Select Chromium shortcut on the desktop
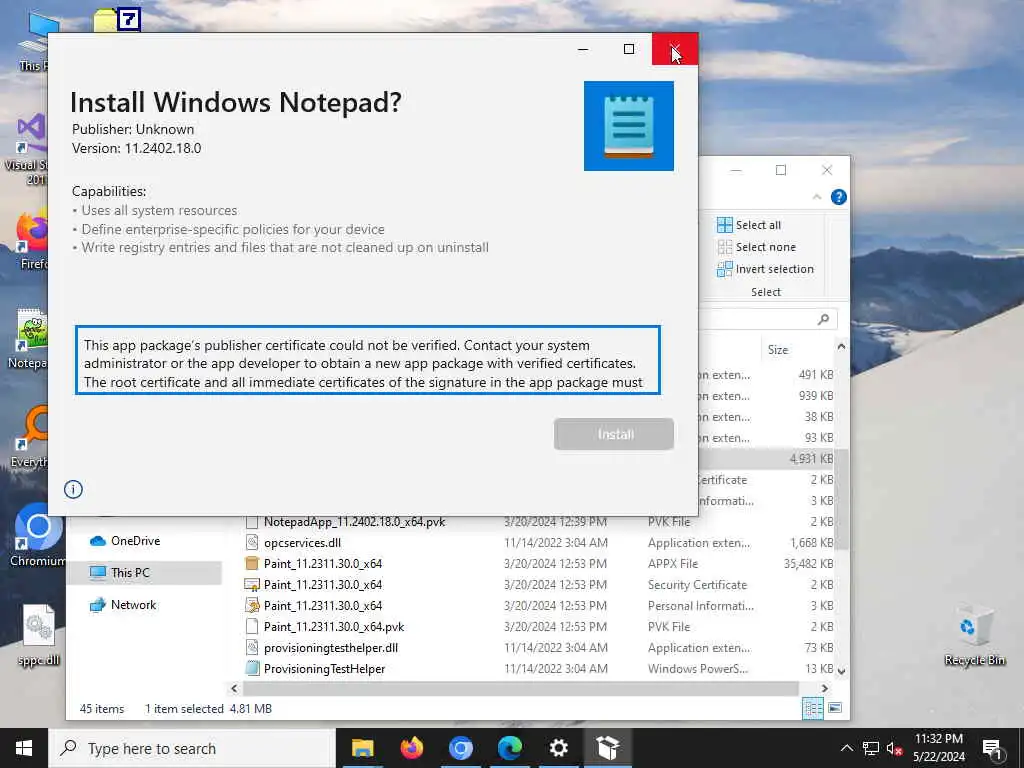 point(37,536)
